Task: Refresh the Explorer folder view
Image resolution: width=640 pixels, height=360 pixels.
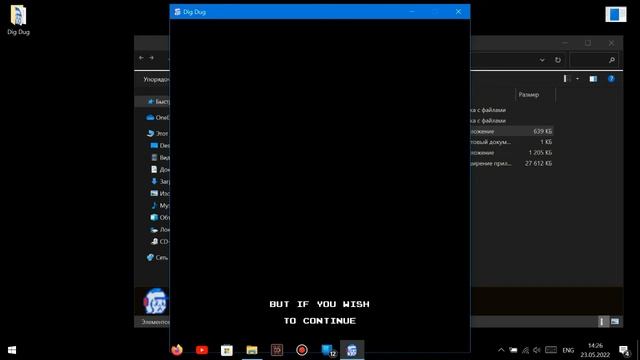Action: [x=558, y=60]
